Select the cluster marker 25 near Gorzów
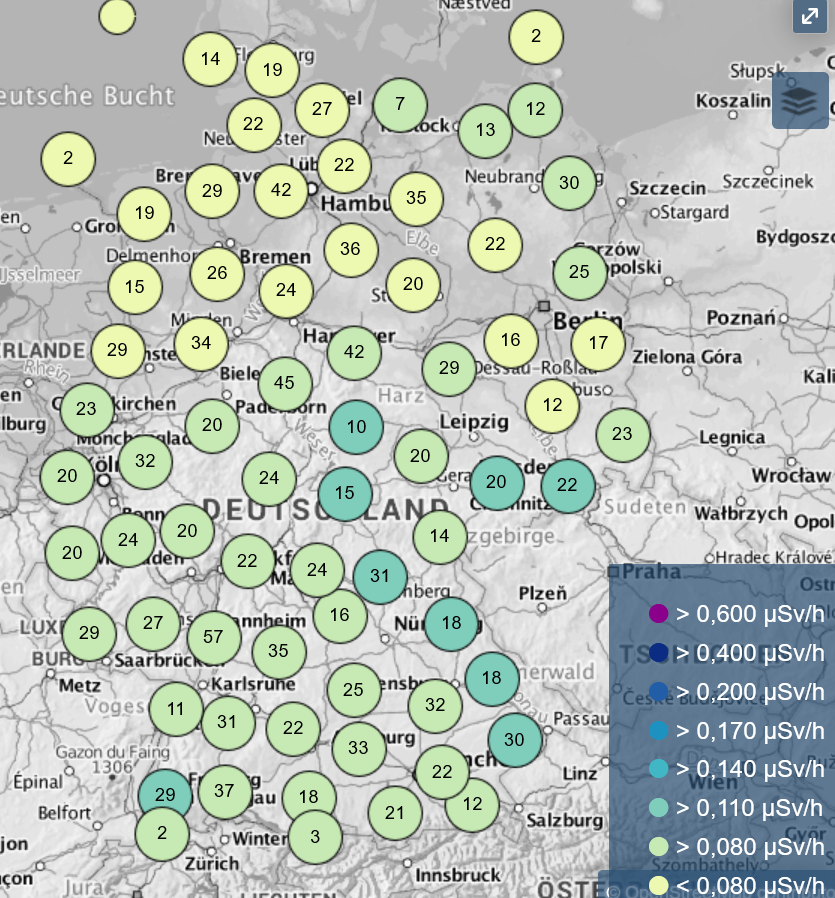Viewport: 835px width, 898px height. pos(580,272)
